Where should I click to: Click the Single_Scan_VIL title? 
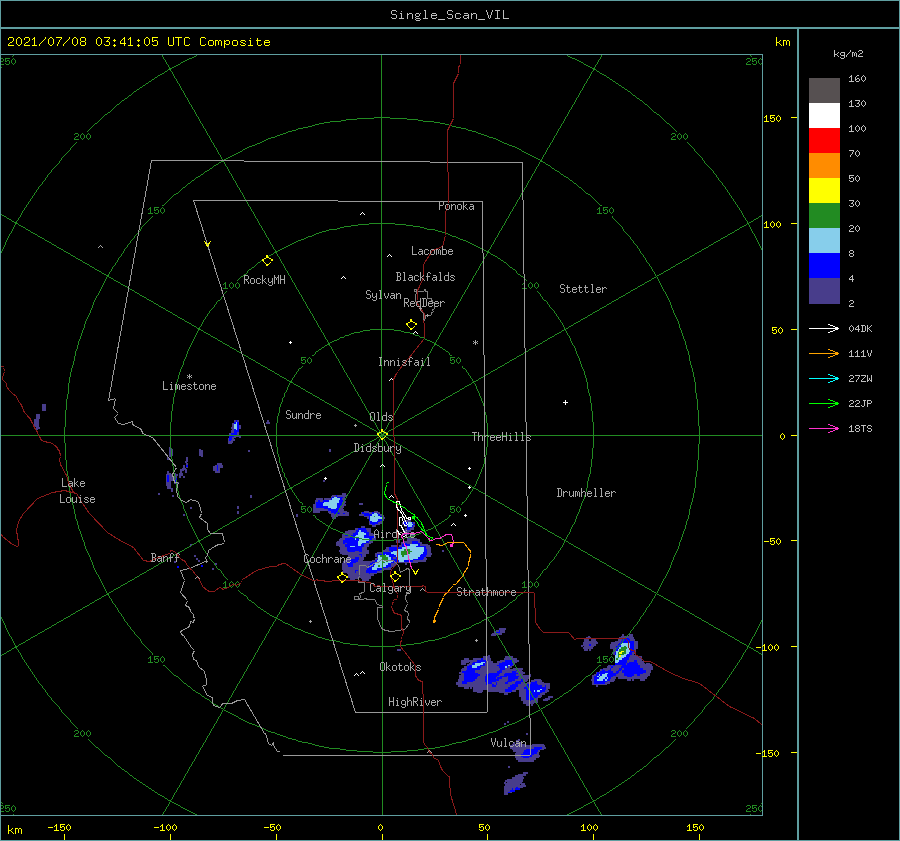(449, 15)
